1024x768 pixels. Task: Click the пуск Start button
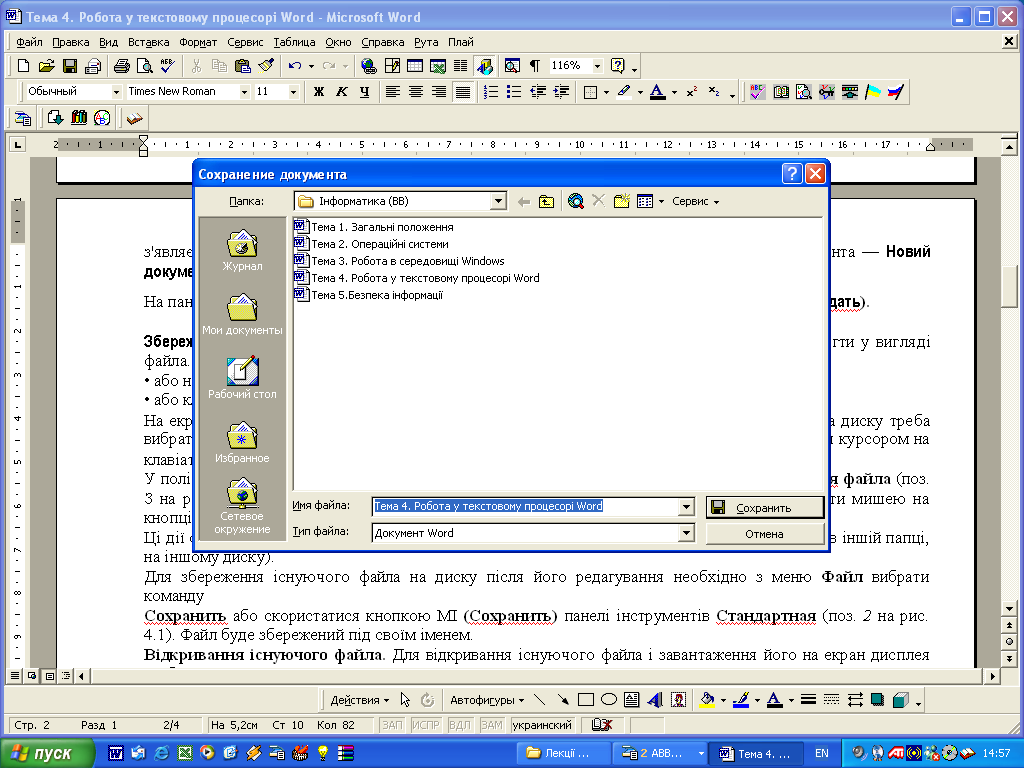[x=47, y=753]
